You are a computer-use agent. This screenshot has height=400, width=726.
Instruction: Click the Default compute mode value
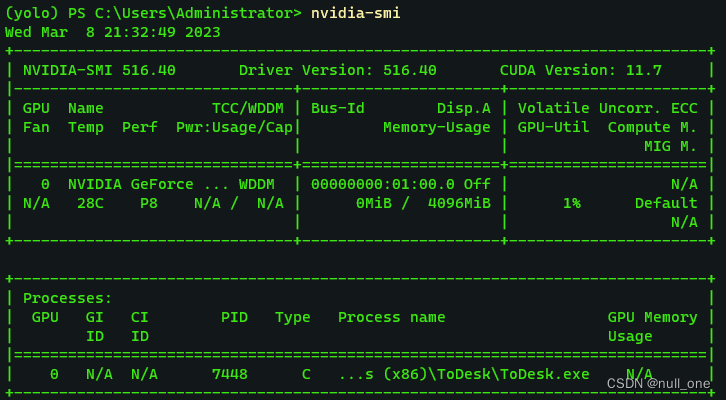tap(666, 203)
